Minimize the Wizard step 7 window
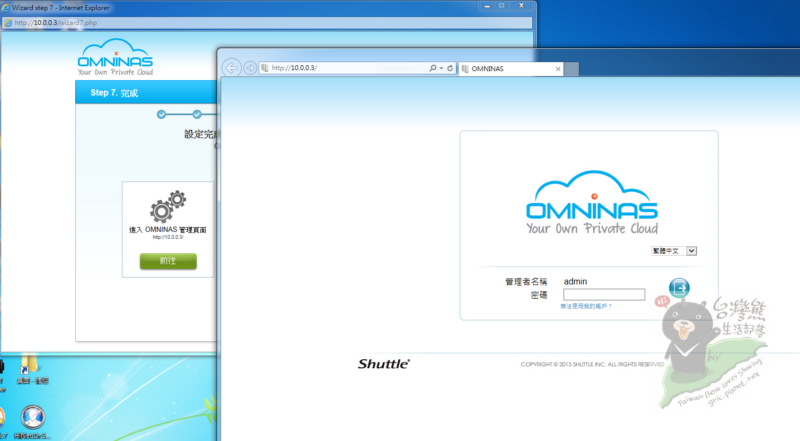This screenshot has height=441, width=800. (487, 6)
